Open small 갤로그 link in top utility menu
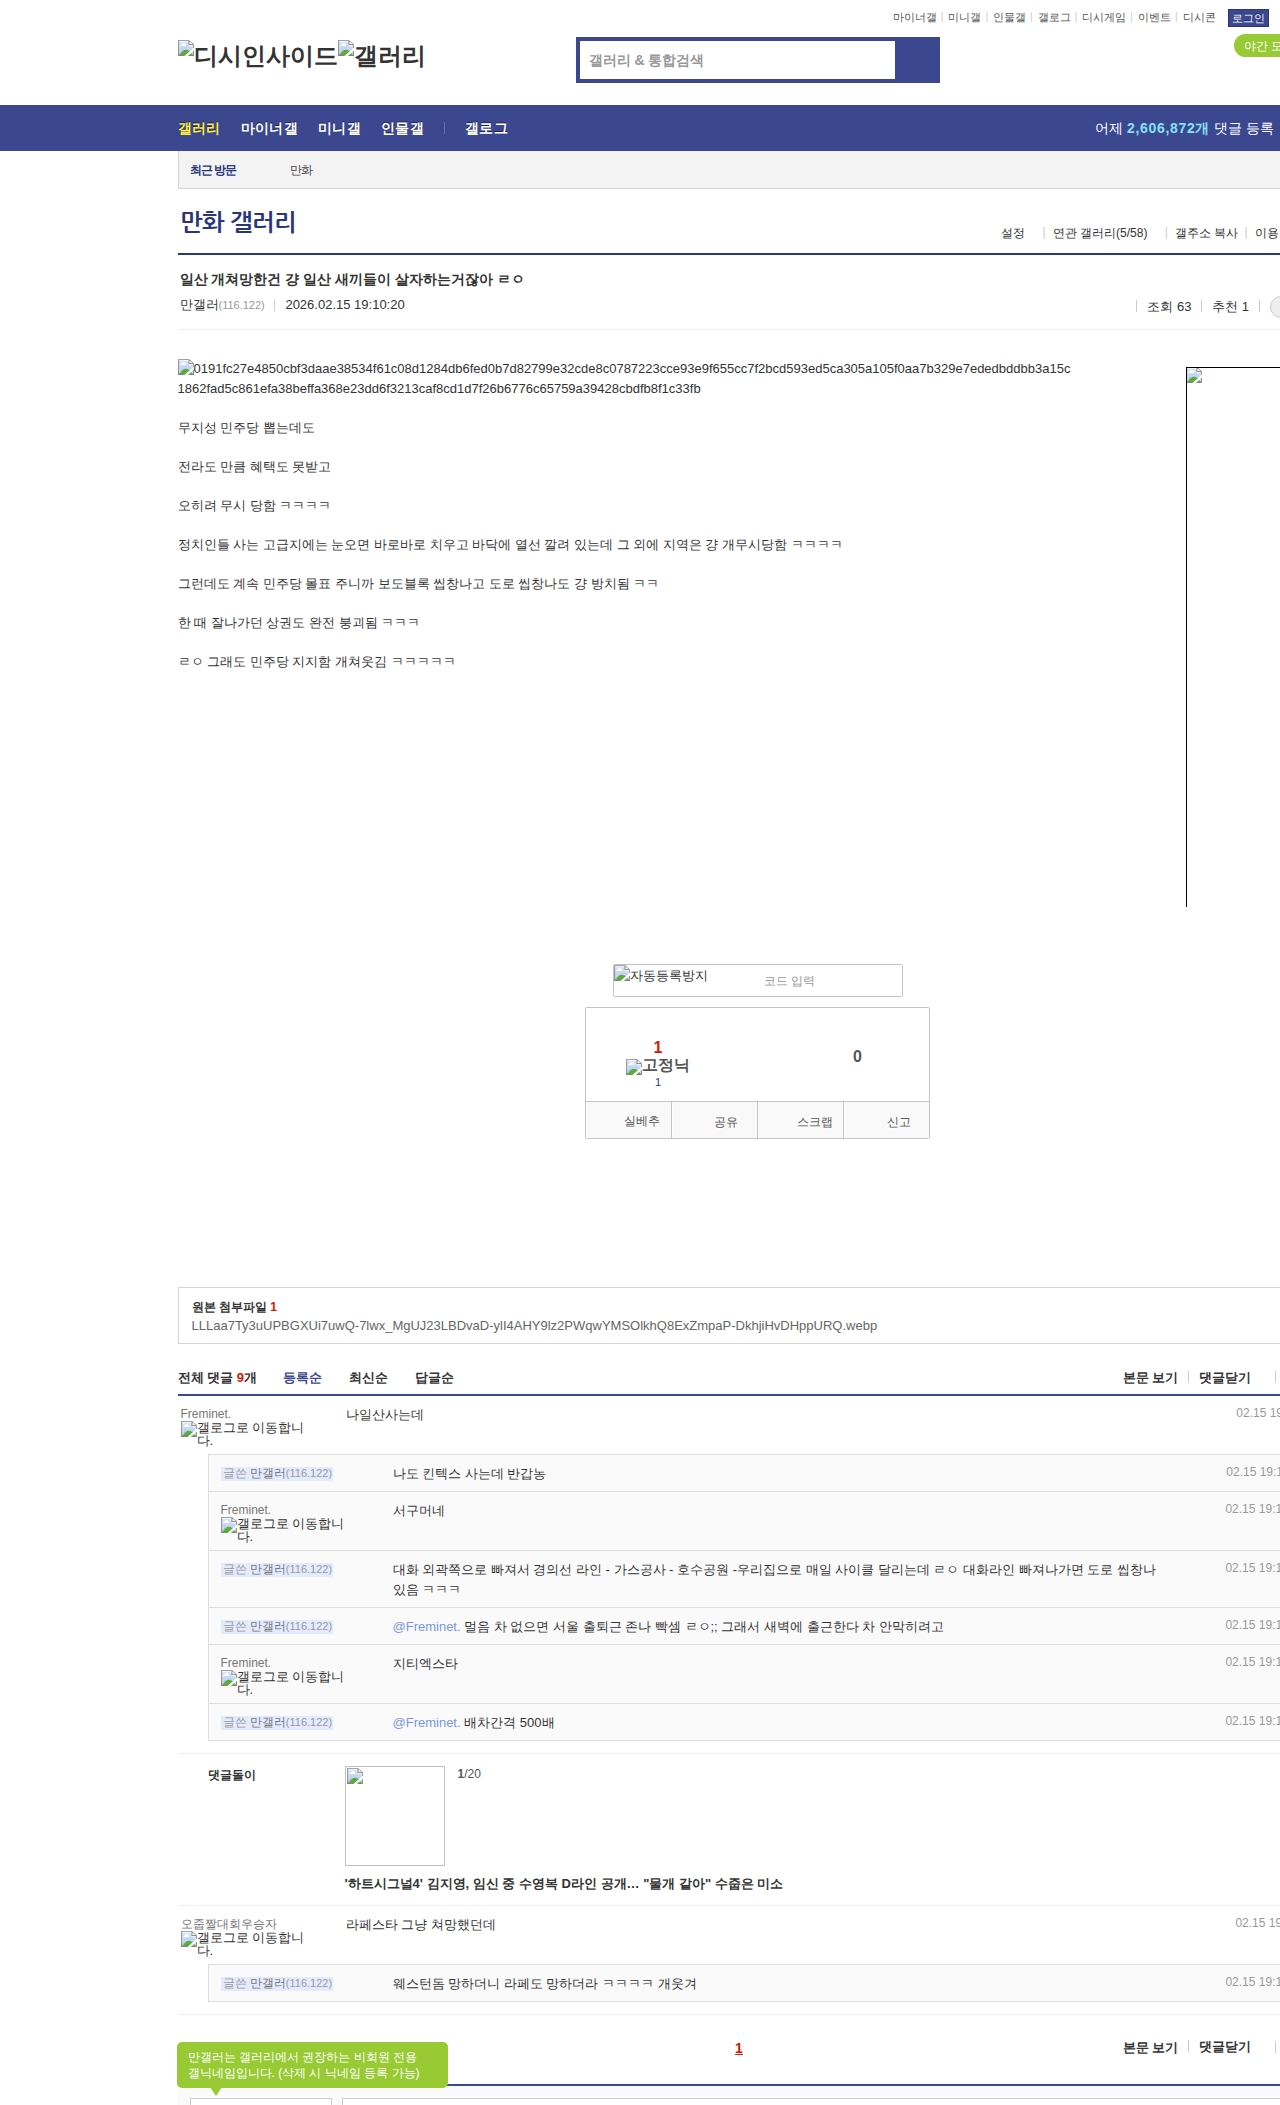The image size is (1280, 2105). click(x=1054, y=18)
